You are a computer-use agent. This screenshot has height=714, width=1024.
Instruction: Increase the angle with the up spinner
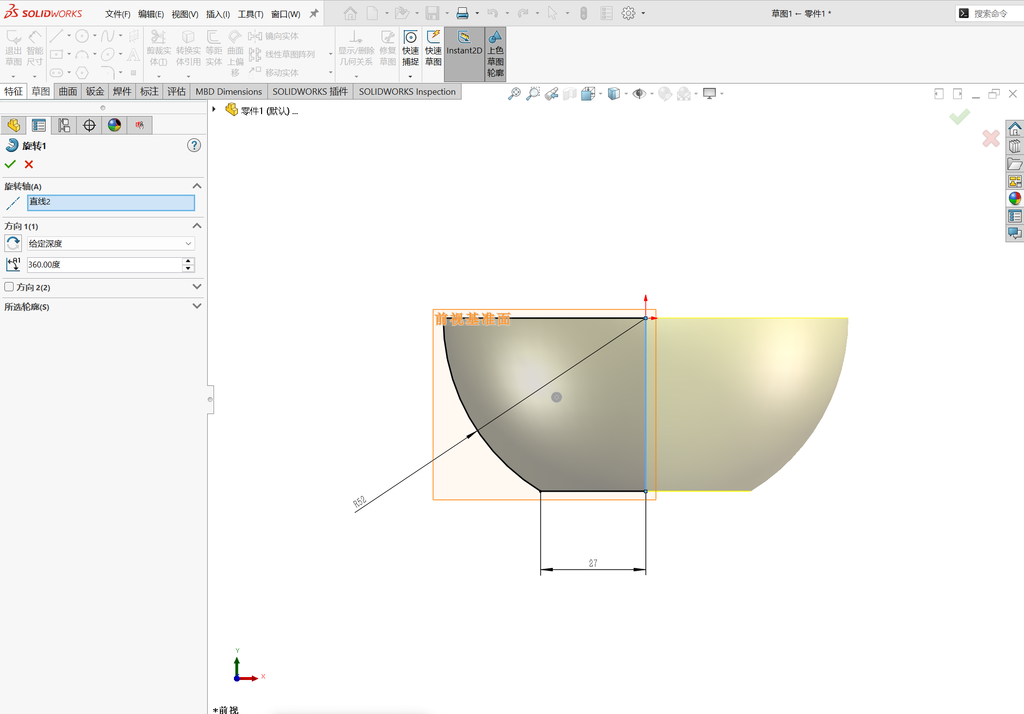click(x=189, y=261)
